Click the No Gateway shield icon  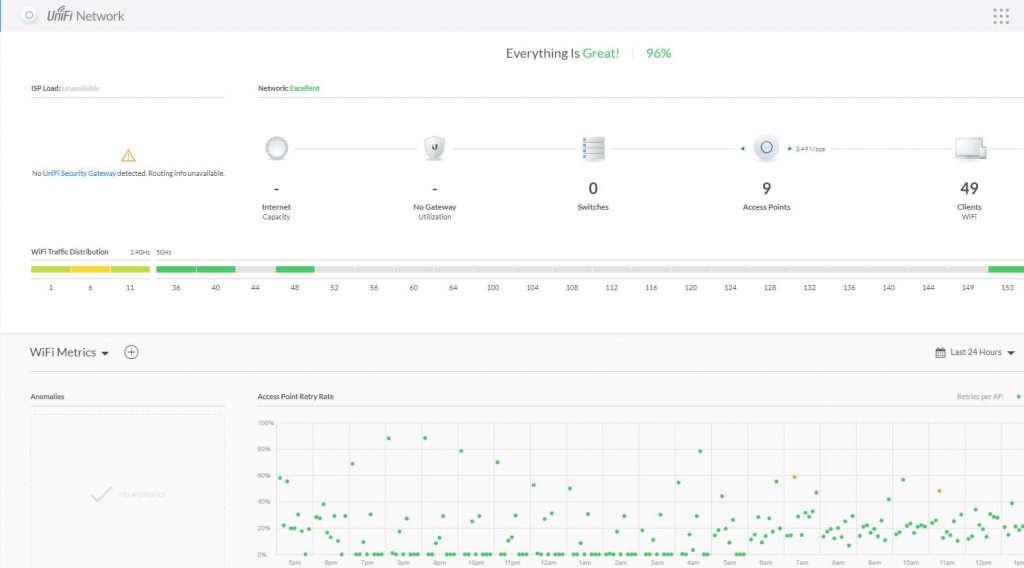(x=434, y=148)
